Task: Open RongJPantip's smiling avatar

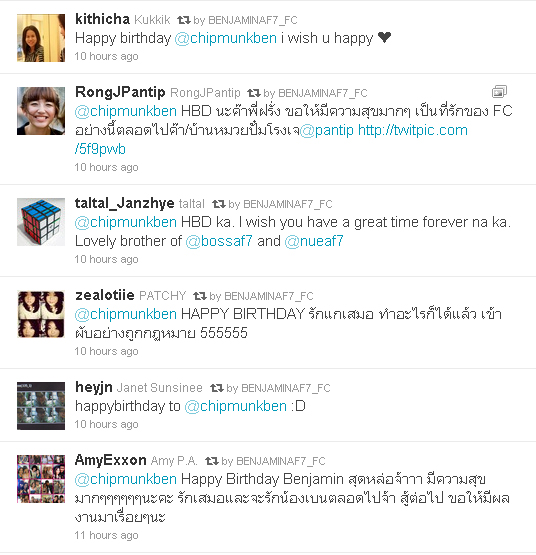Action: point(41,111)
